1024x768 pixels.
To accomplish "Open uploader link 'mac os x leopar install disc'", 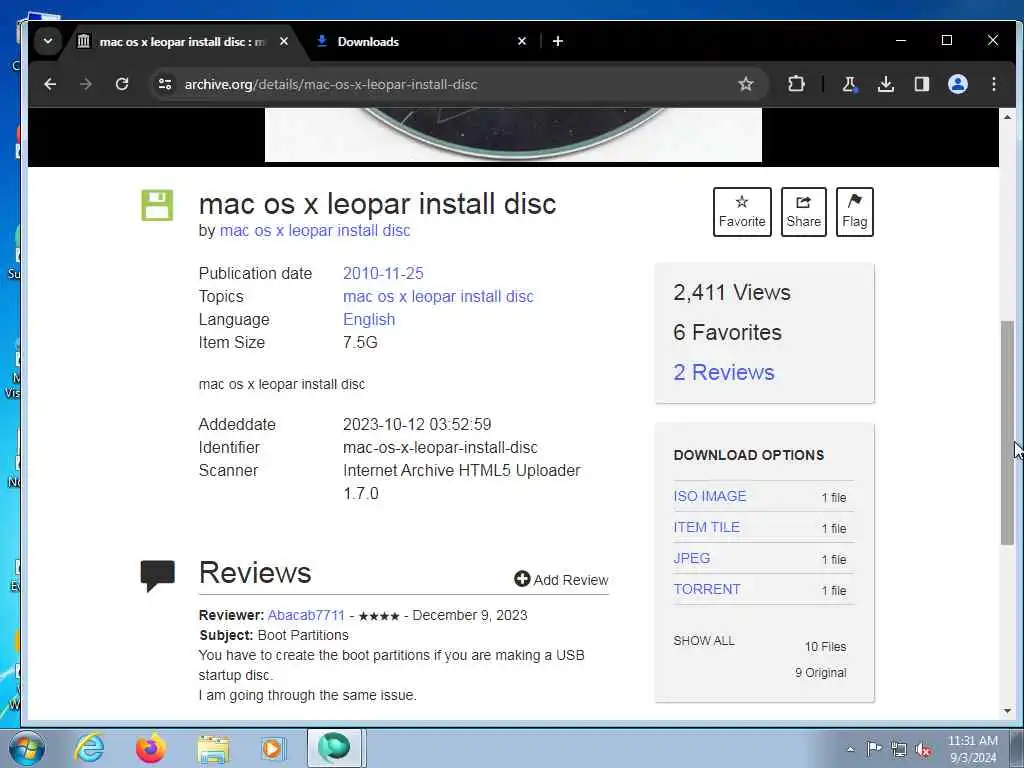I will (315, 231).
